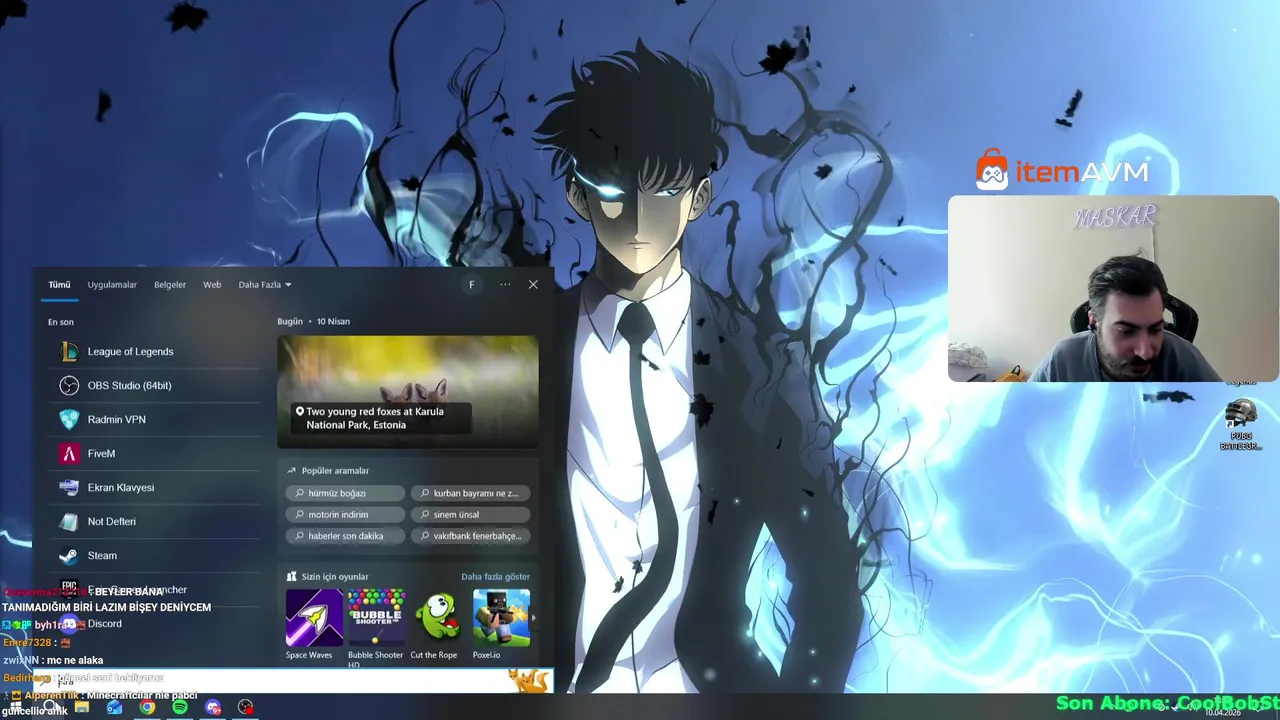Open the three-dot options menu
Image resolution: width=1280 pixels, height=720 pixels.
click(x=505, y=285)
